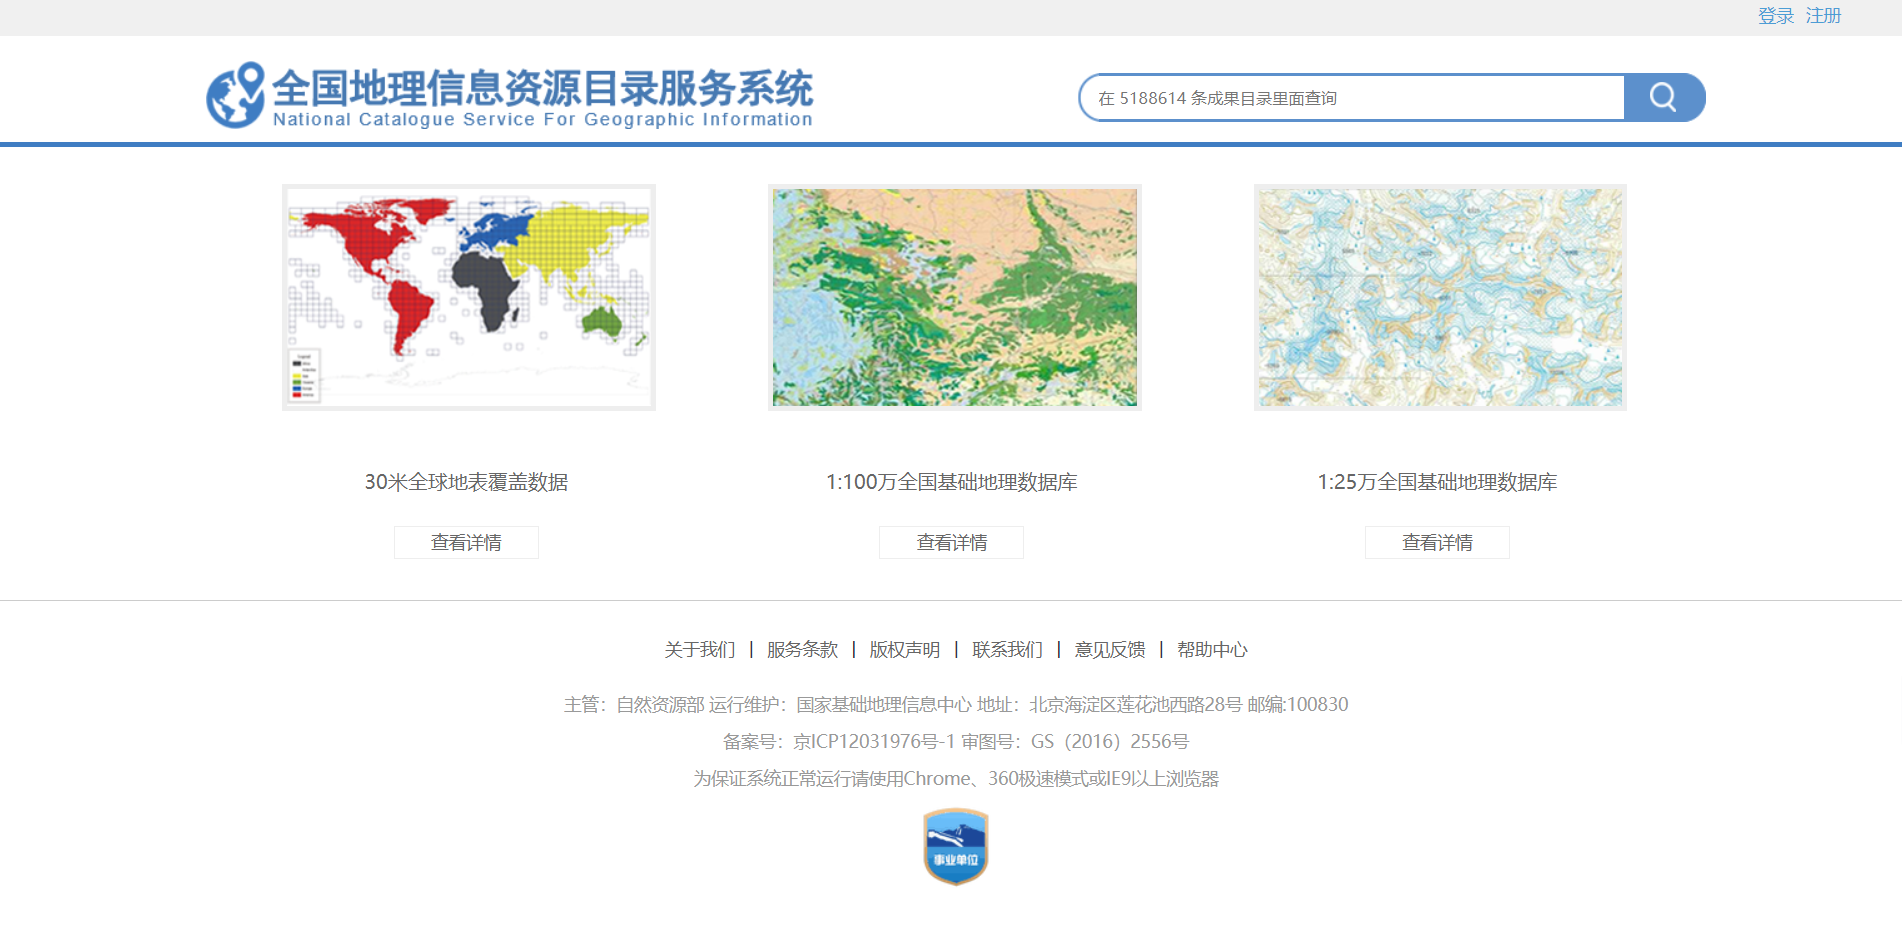The image size is (1902, 934).
Task: Click the search input field
Action: tap(1352, 98)
